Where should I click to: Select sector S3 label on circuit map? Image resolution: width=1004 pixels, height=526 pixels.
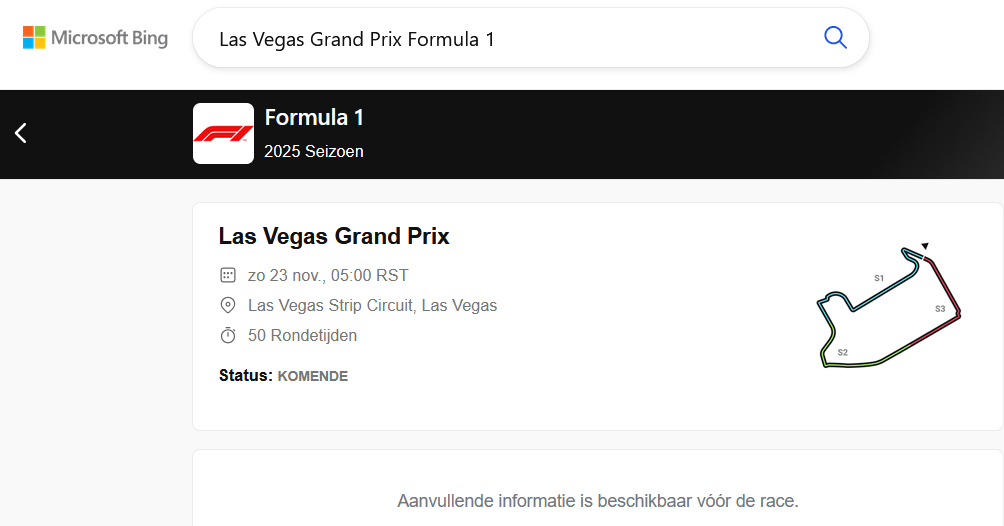pos(940,309)
